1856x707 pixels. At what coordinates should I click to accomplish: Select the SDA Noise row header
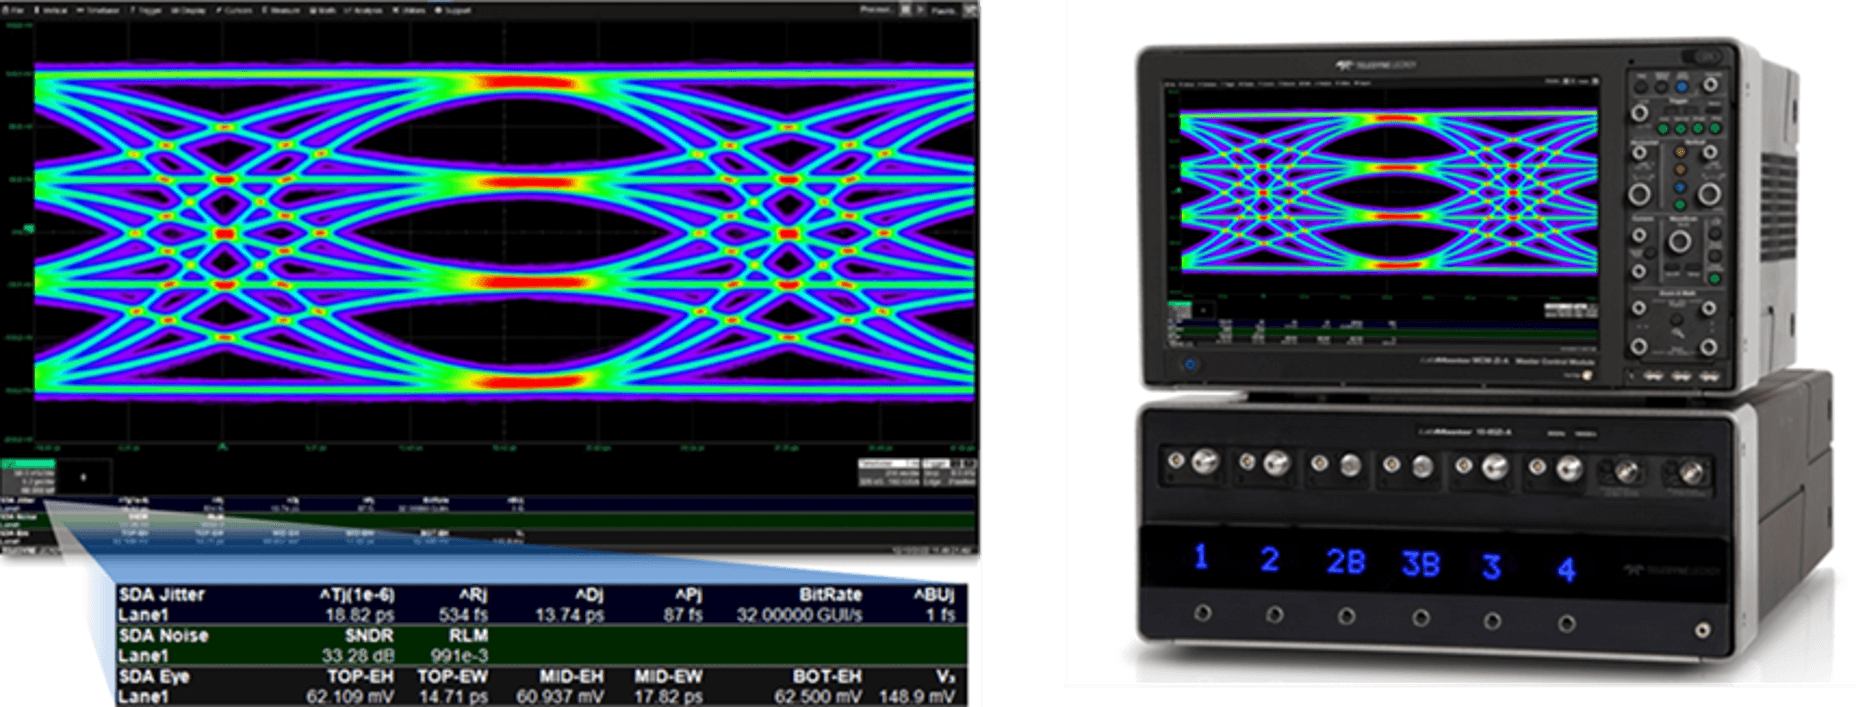pyautogui.click(x=163, y=635)
